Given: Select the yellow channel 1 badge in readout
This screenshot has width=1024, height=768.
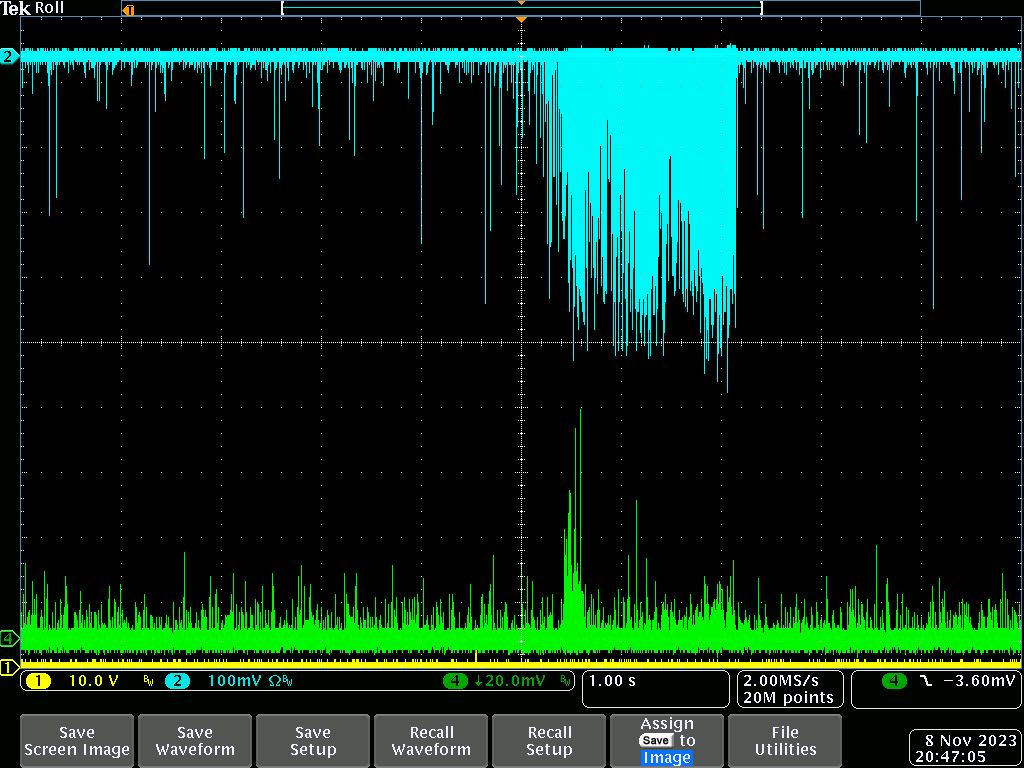Looking at the screenshot, I should tap(38, 681).
